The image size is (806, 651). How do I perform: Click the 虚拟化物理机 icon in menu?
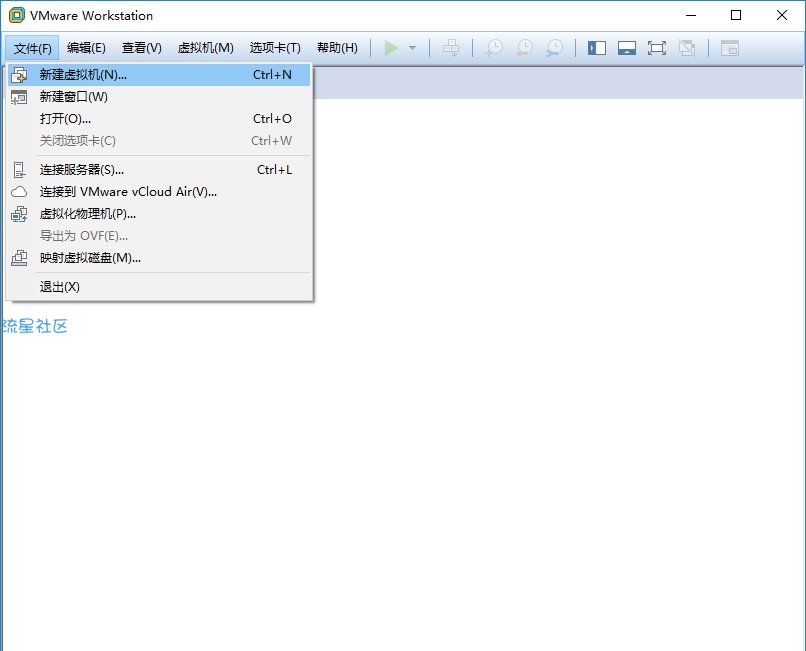coord(19,214)
